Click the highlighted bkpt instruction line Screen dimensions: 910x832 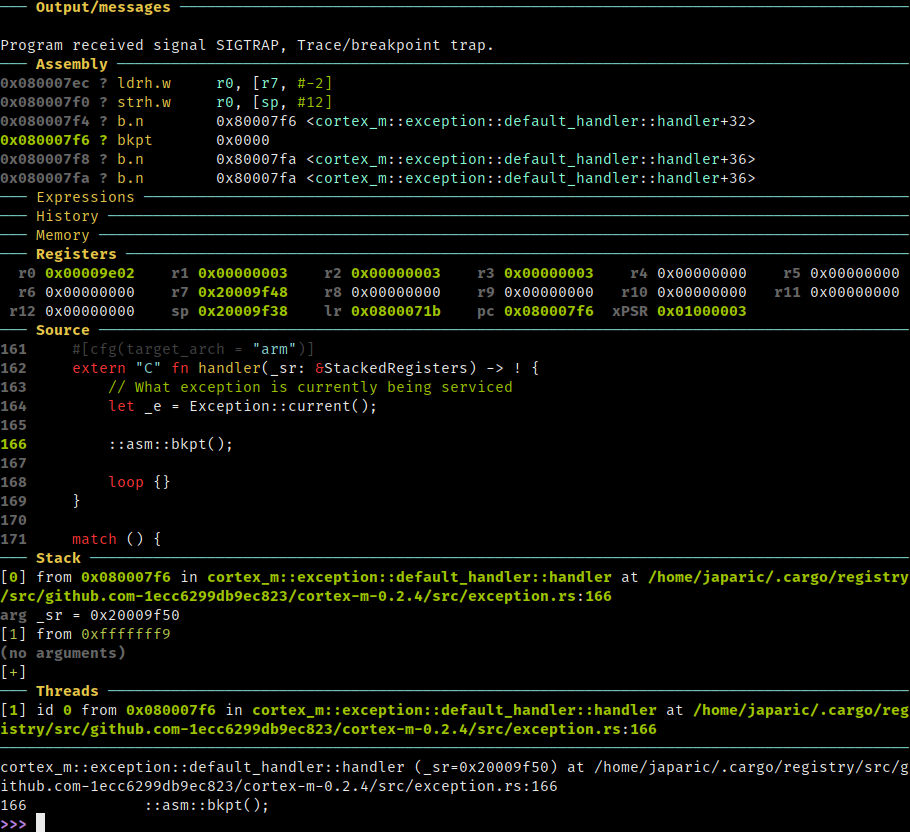pos(135,140)
